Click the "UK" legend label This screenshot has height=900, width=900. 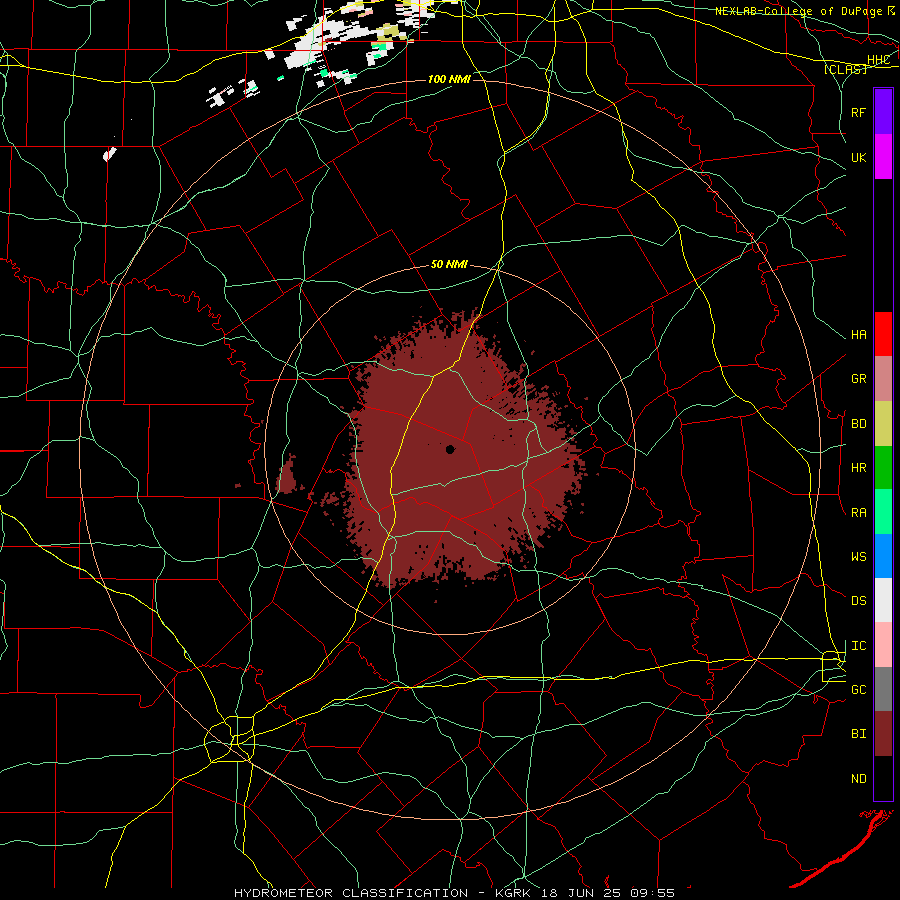click(x=858, y=158)
